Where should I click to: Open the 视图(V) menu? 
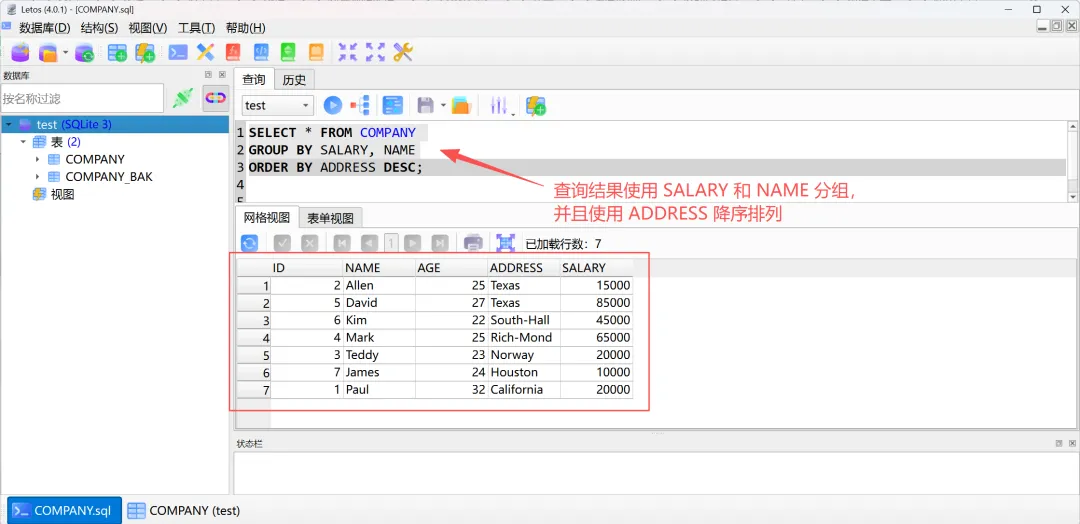(x=148, y=28)
